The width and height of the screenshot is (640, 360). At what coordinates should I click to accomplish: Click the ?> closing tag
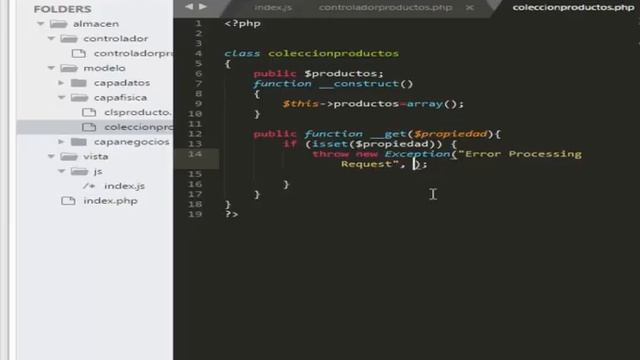pyautogui.click(x=231, y=214)
